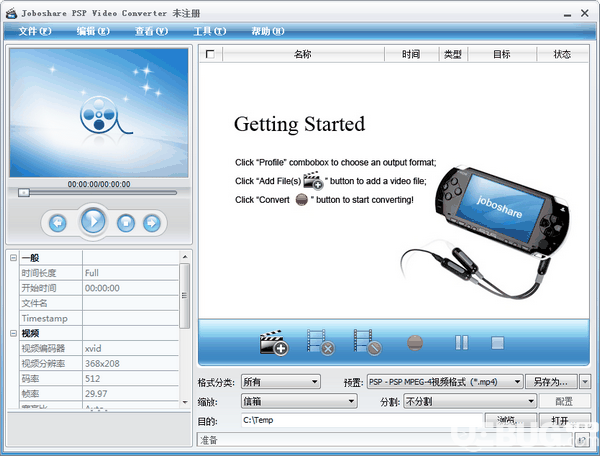This screenshot has width=600, height=456.
Task: Click the application icon in title bar
Action: click(x=11, y=13)
